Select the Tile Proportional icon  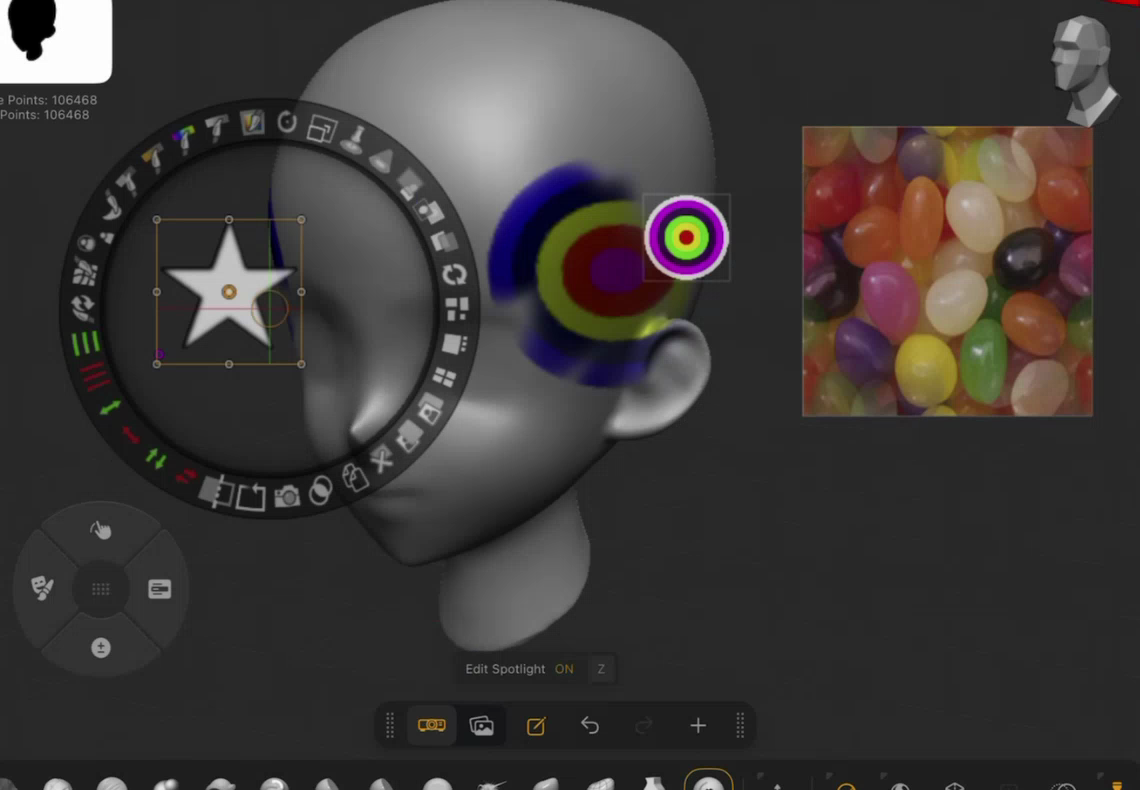(457, 308)
